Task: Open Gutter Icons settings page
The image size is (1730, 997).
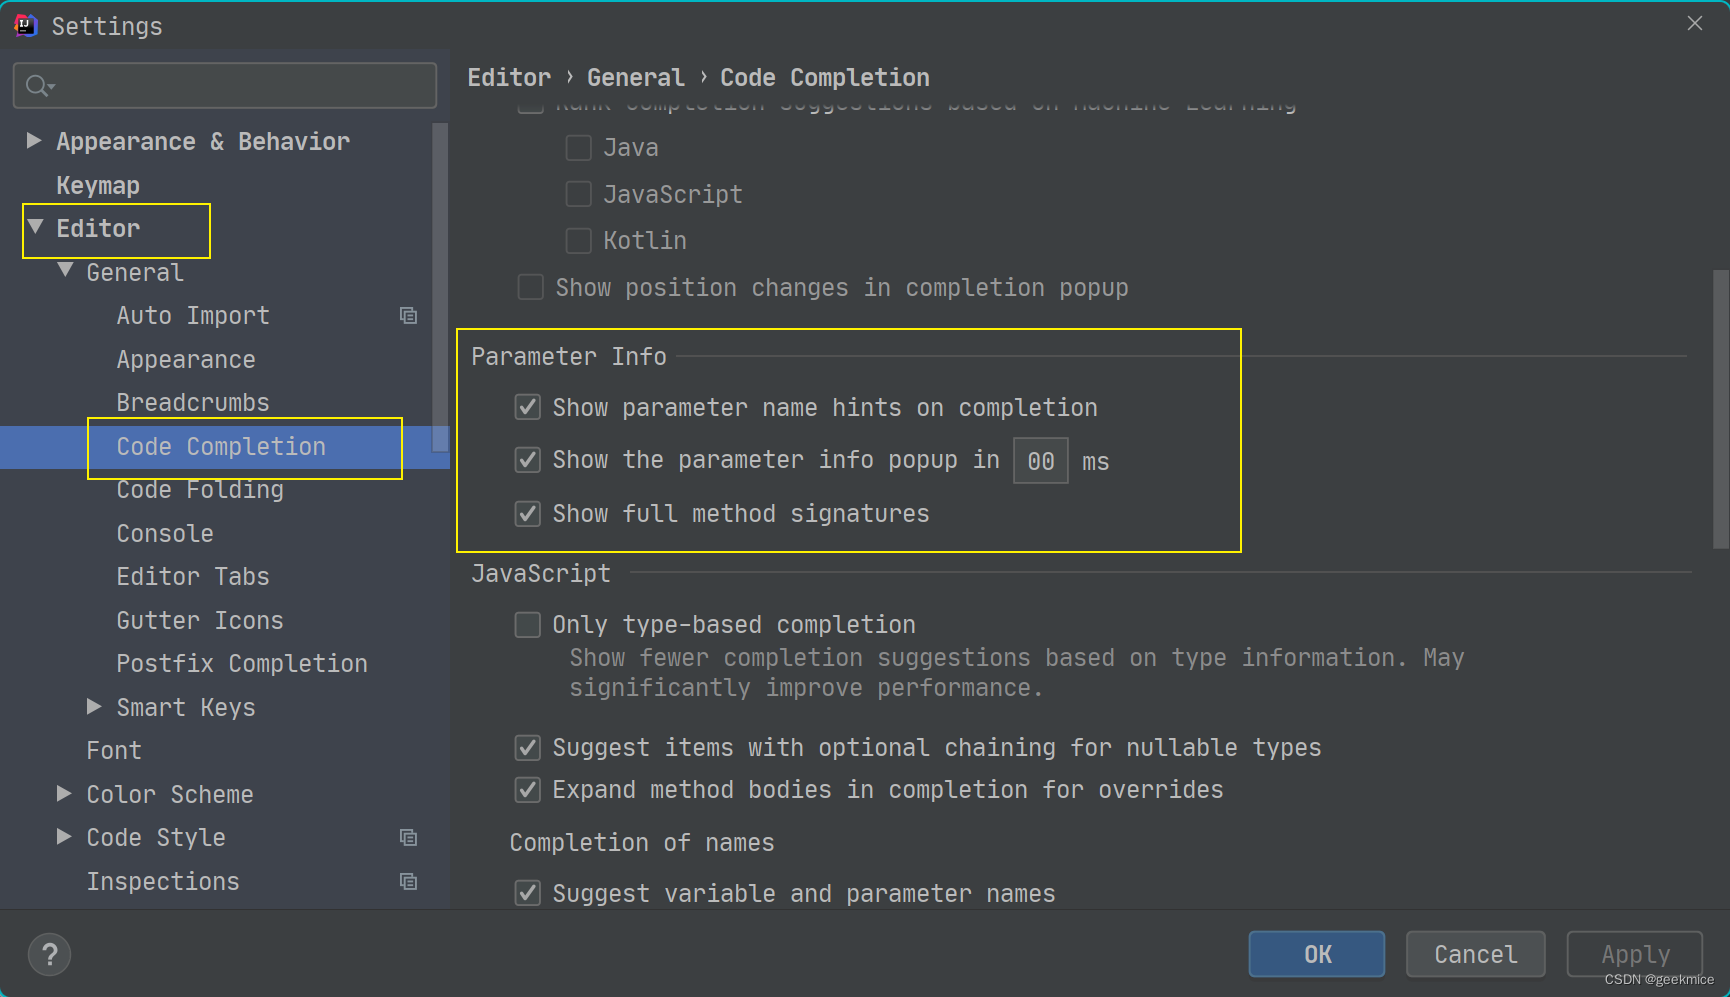Action: 200,621
